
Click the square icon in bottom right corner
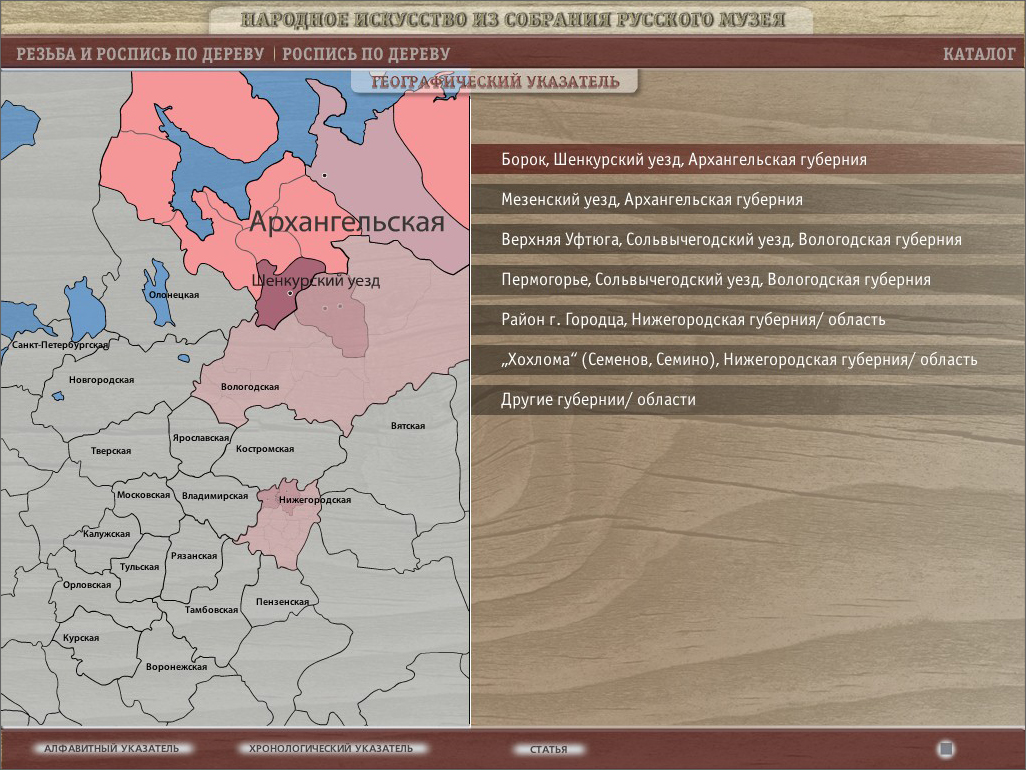point(946,749)
